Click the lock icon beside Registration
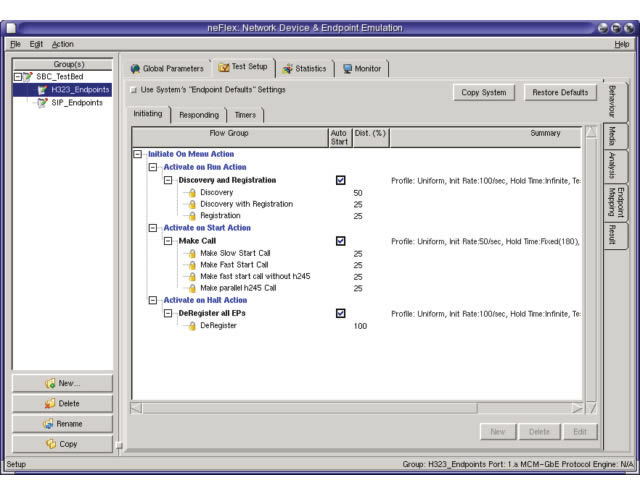640x496 pixels. [192, 216]
